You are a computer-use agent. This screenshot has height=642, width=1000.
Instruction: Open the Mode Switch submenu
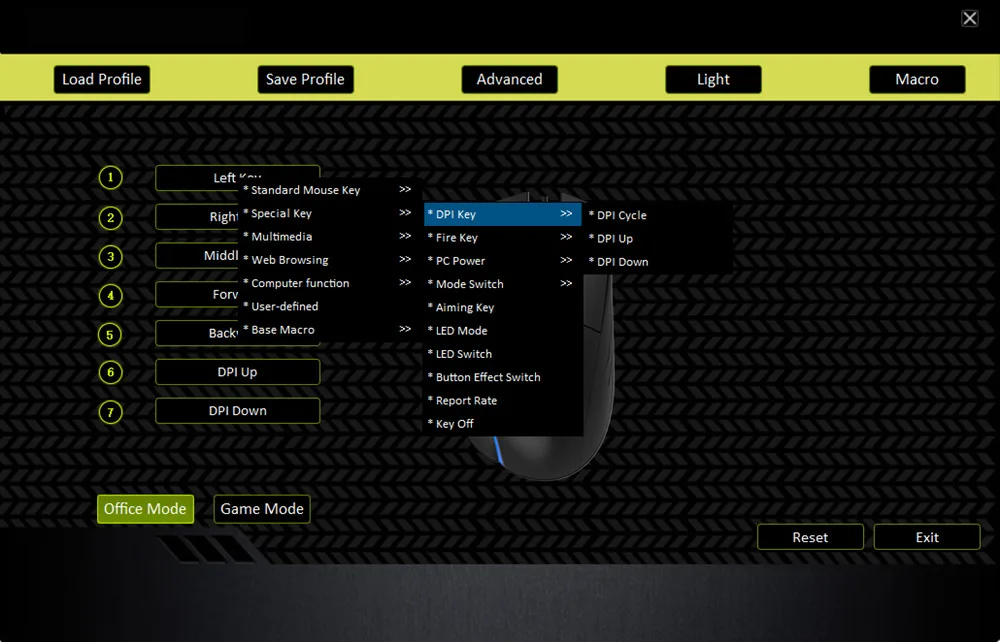pos(503,284)
